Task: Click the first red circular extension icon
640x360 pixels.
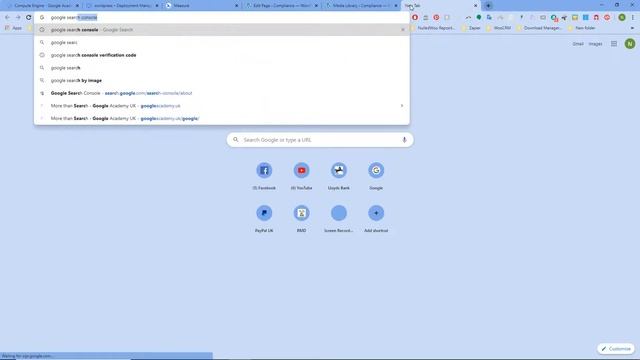Action: tap(415, 18)
